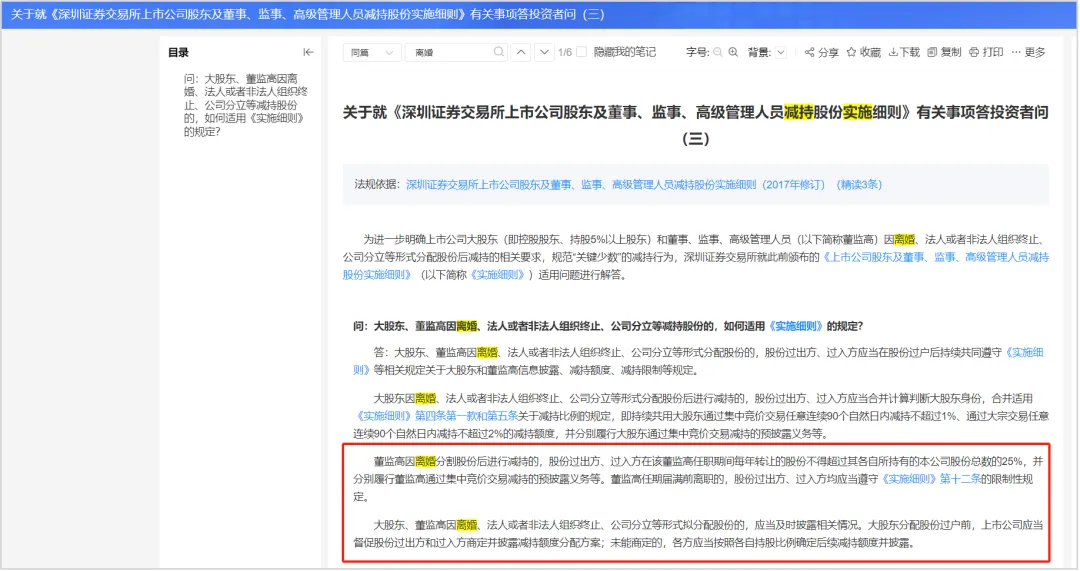Decrease font size with zoom-out icon
Viewport: 1080px width, 571px height.
coord(718,52)
